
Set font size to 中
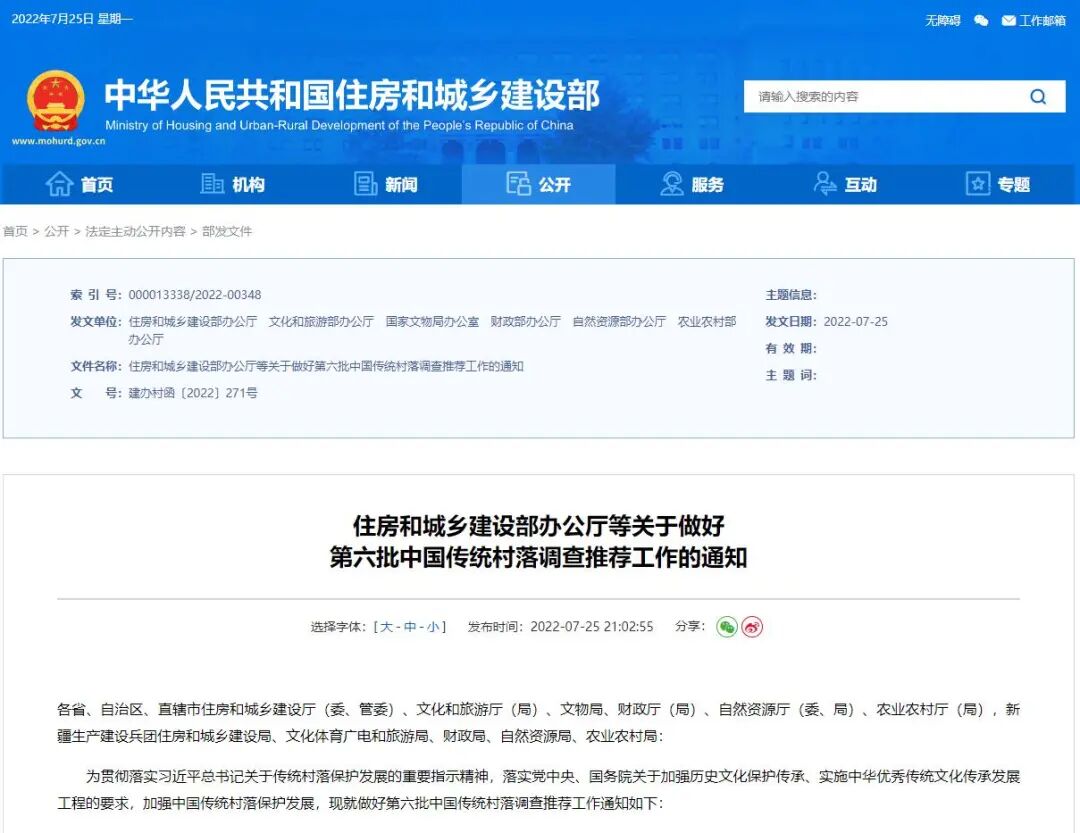[410, 627]
